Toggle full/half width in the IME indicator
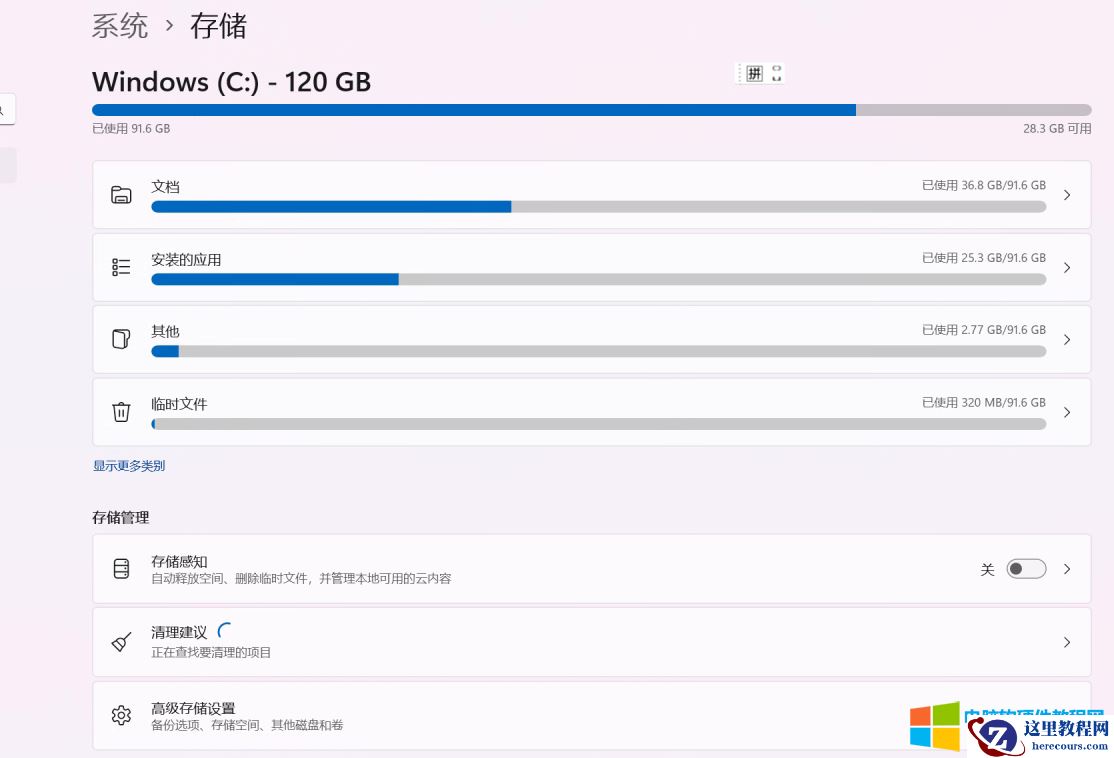This screenshot has width=1114, height=758. click(771, 73)
